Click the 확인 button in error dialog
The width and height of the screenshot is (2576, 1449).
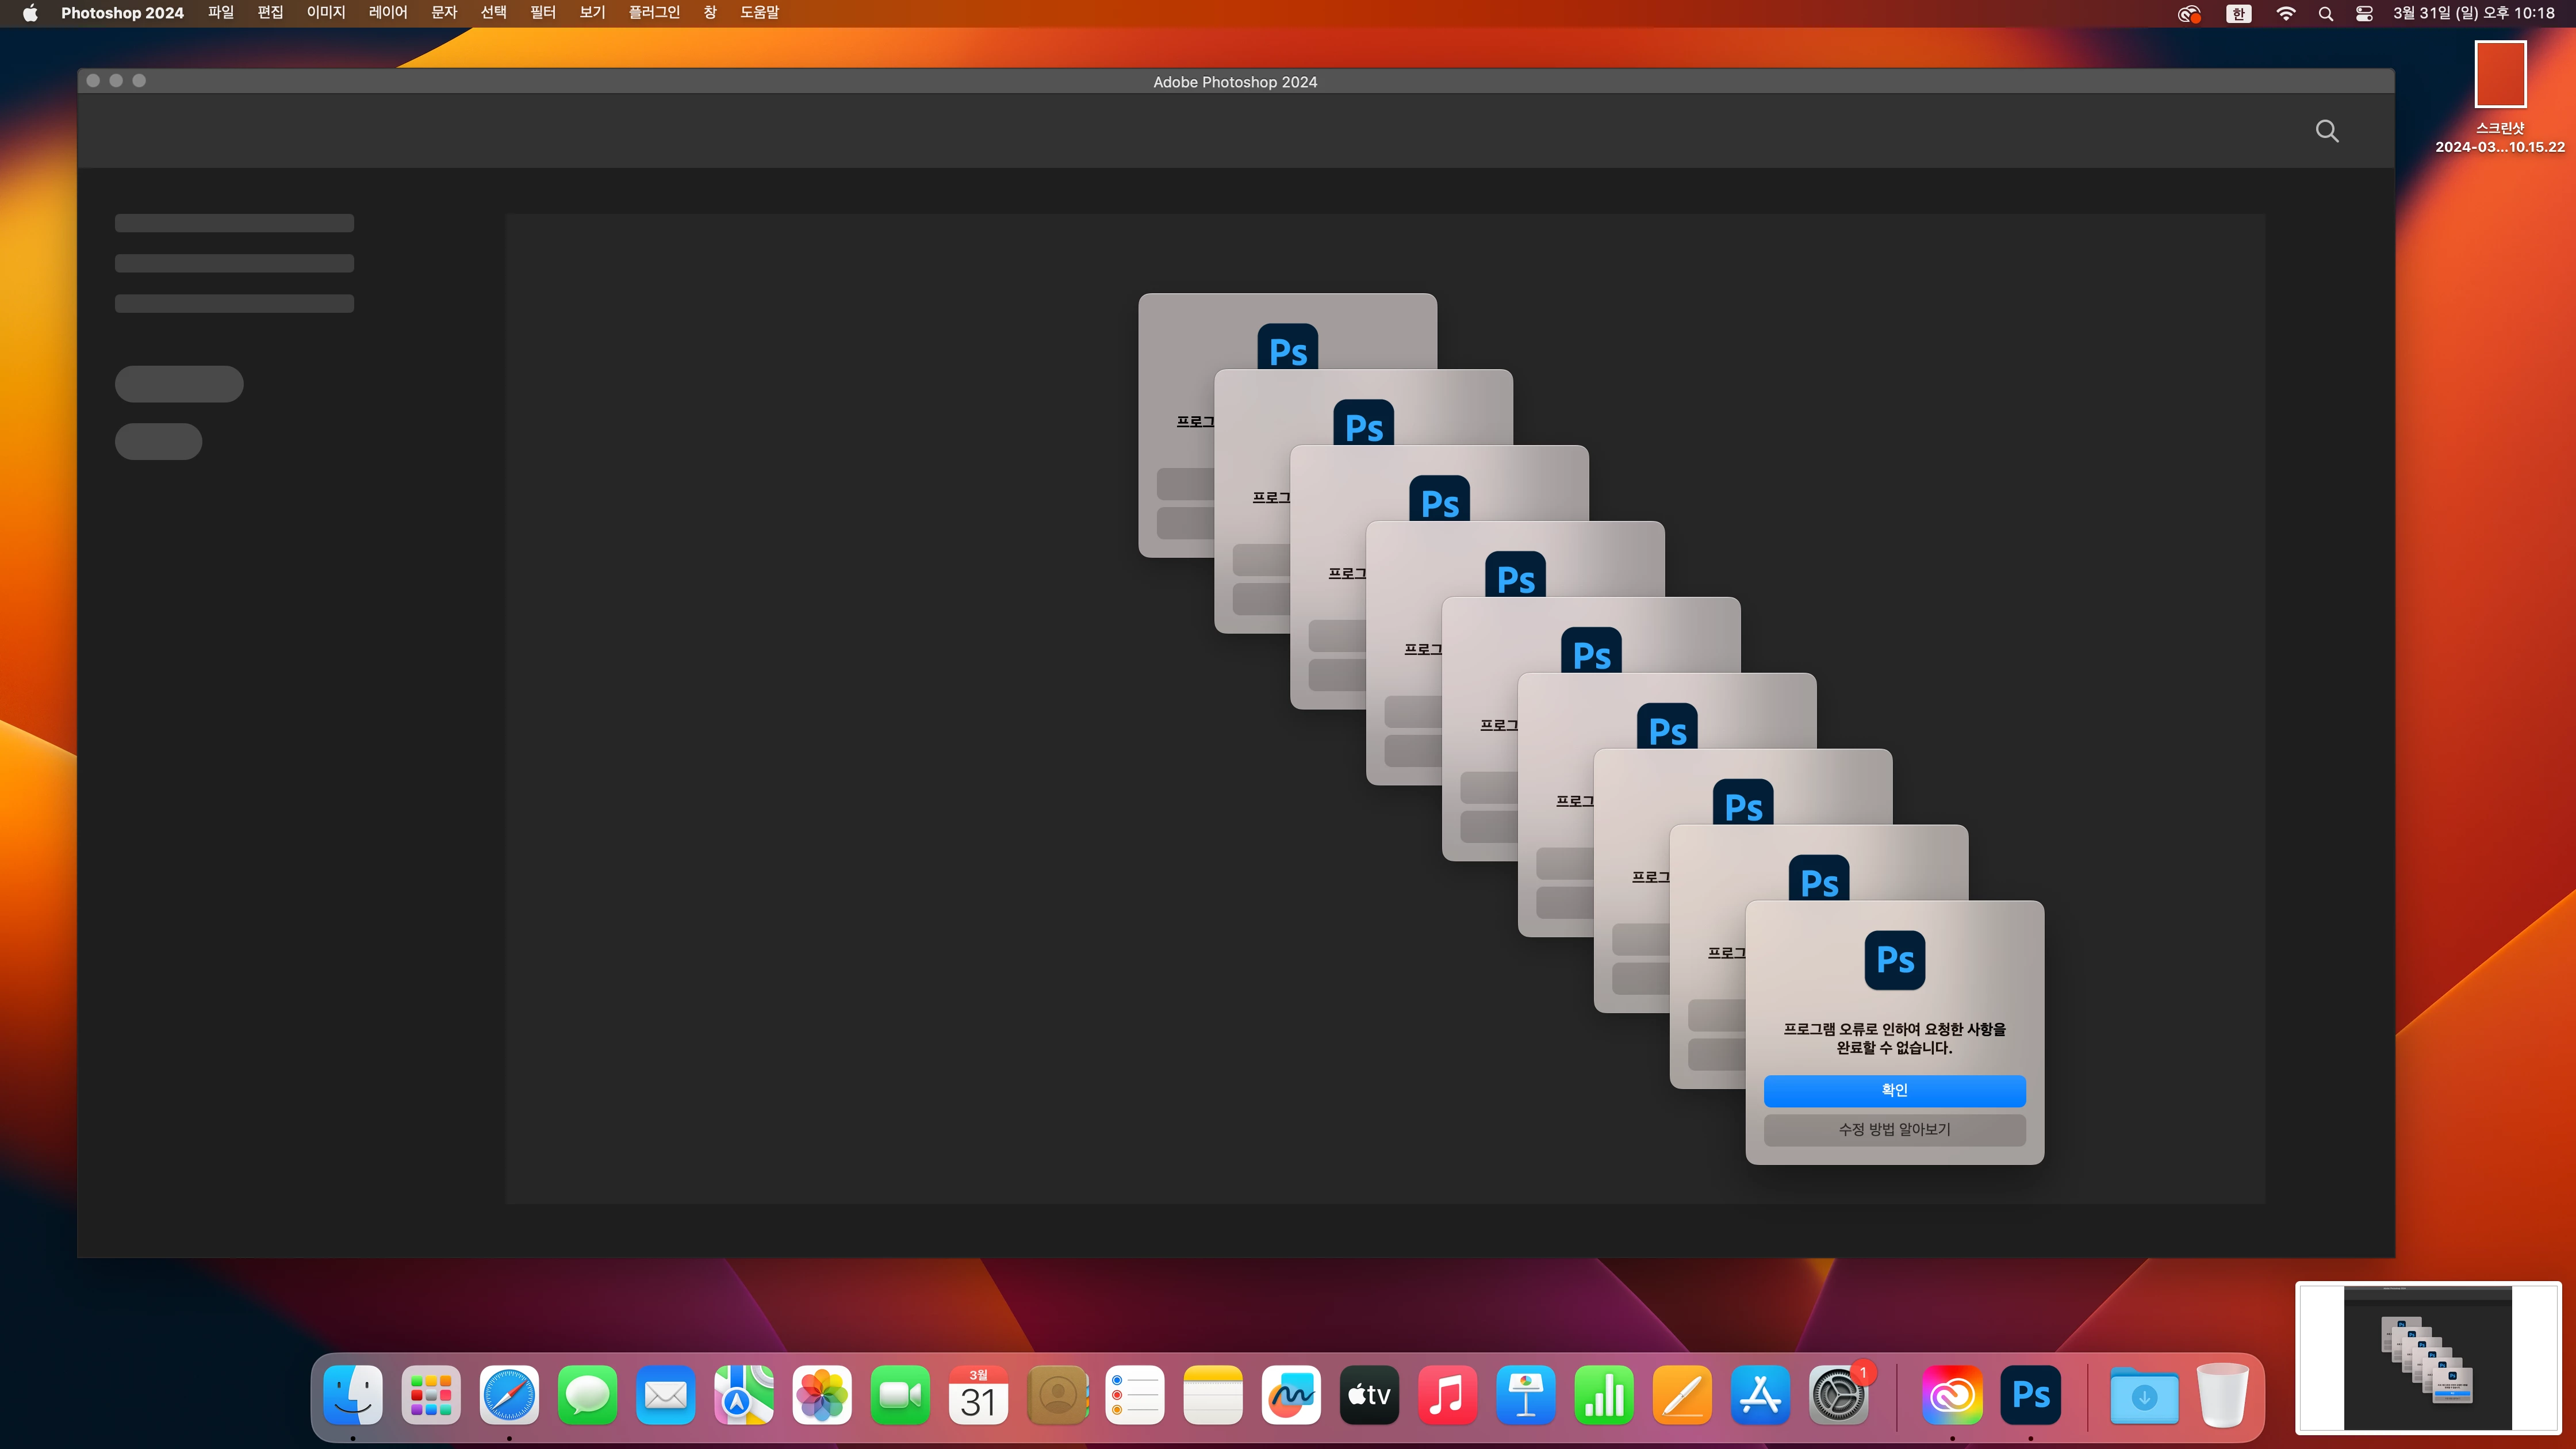pos(1894,1090)
